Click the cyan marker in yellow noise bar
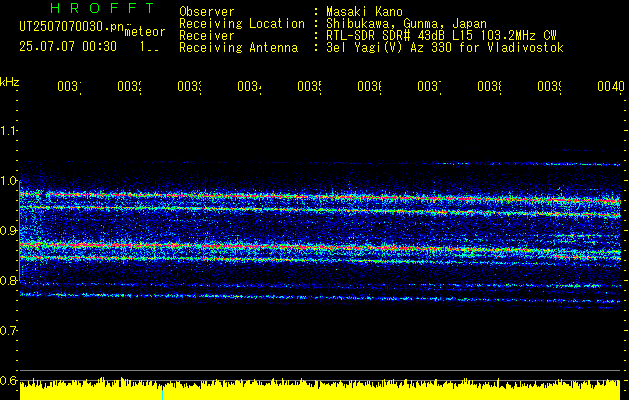 pos(162,394)
